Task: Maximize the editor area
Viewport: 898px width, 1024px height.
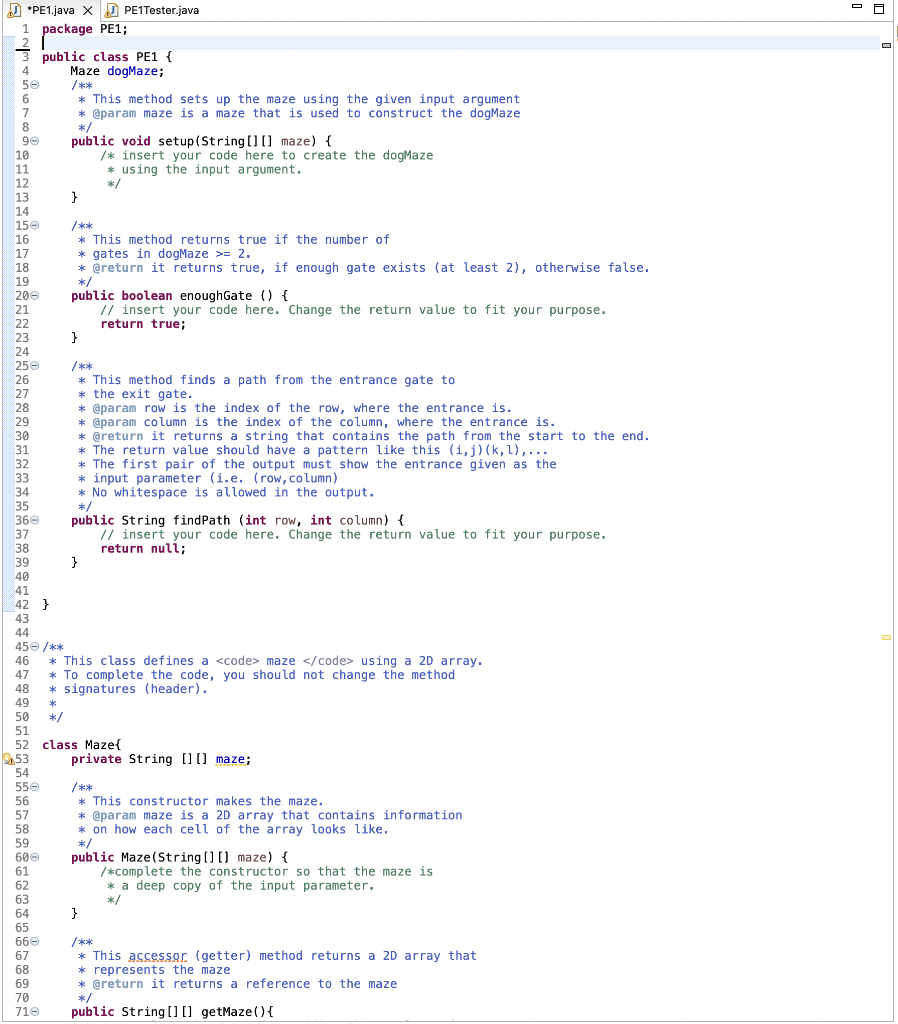Action: [879, 8]
